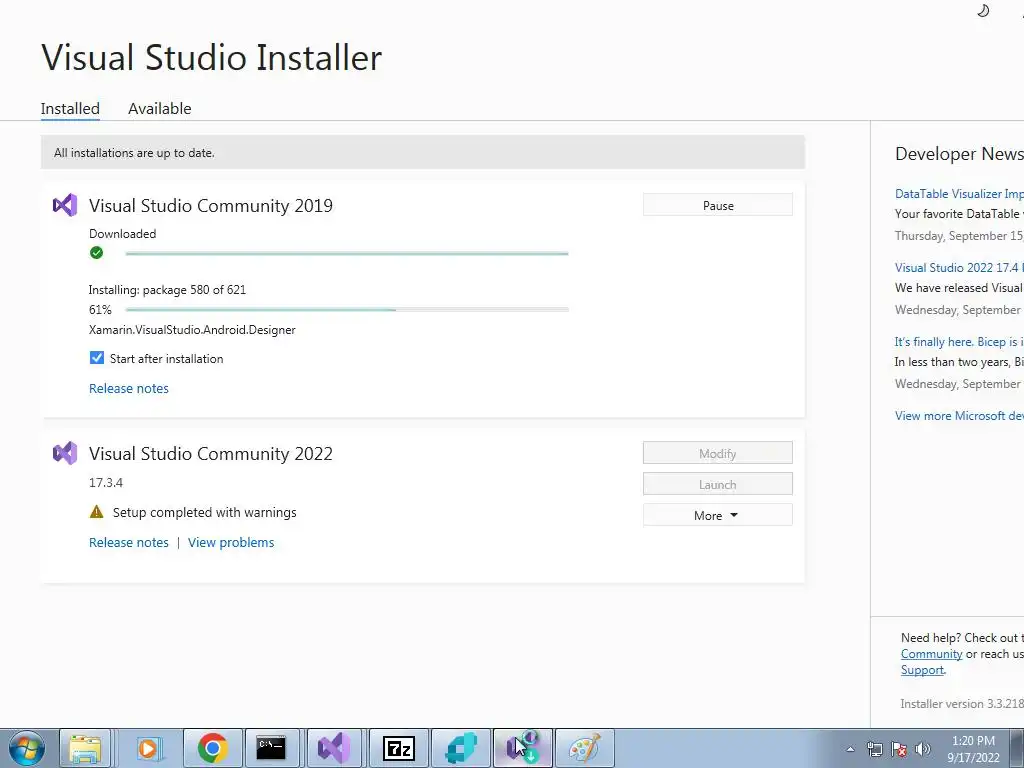The height and width of the screenshot is (768, 1024).
Task: Click Installing: package 580 of 621 text
Action: [167, 289]
